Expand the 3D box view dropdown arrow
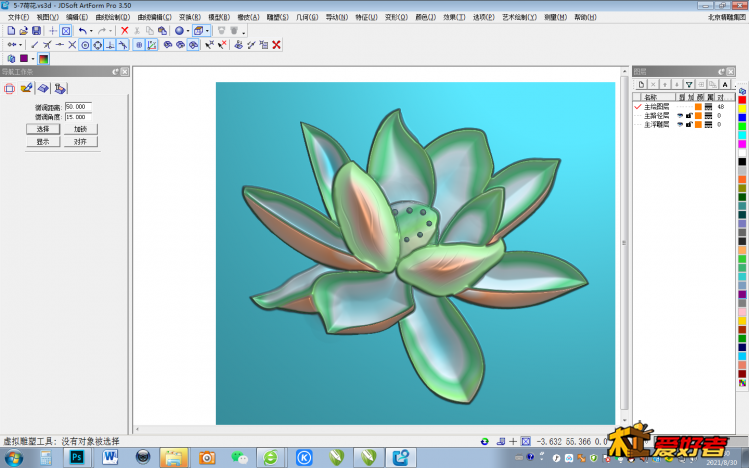Image resolution: width=749 pixels, height=468 pixels. (x=207, y=31)
